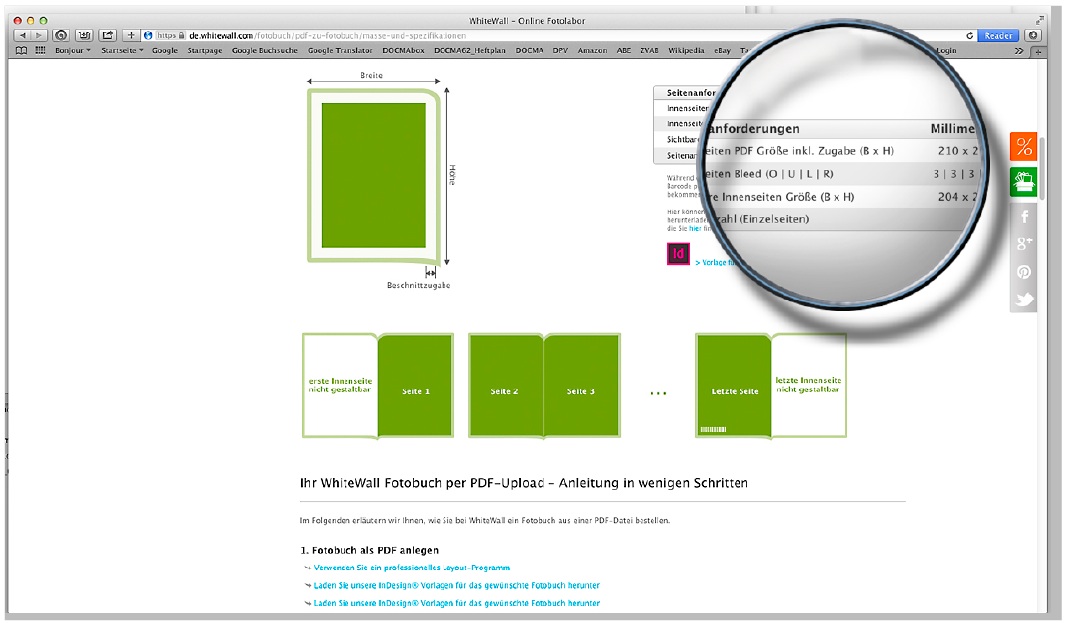Go back with the Safari back arrow
The width and height of the screenshot is (1065, 623).
point(23,35)
